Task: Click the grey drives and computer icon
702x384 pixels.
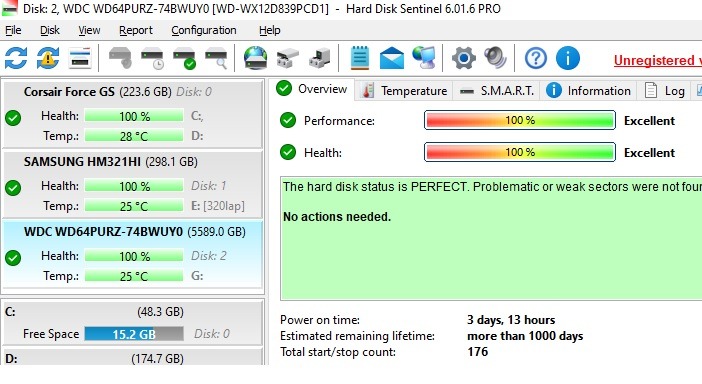Action: click(x=320, y=58)
